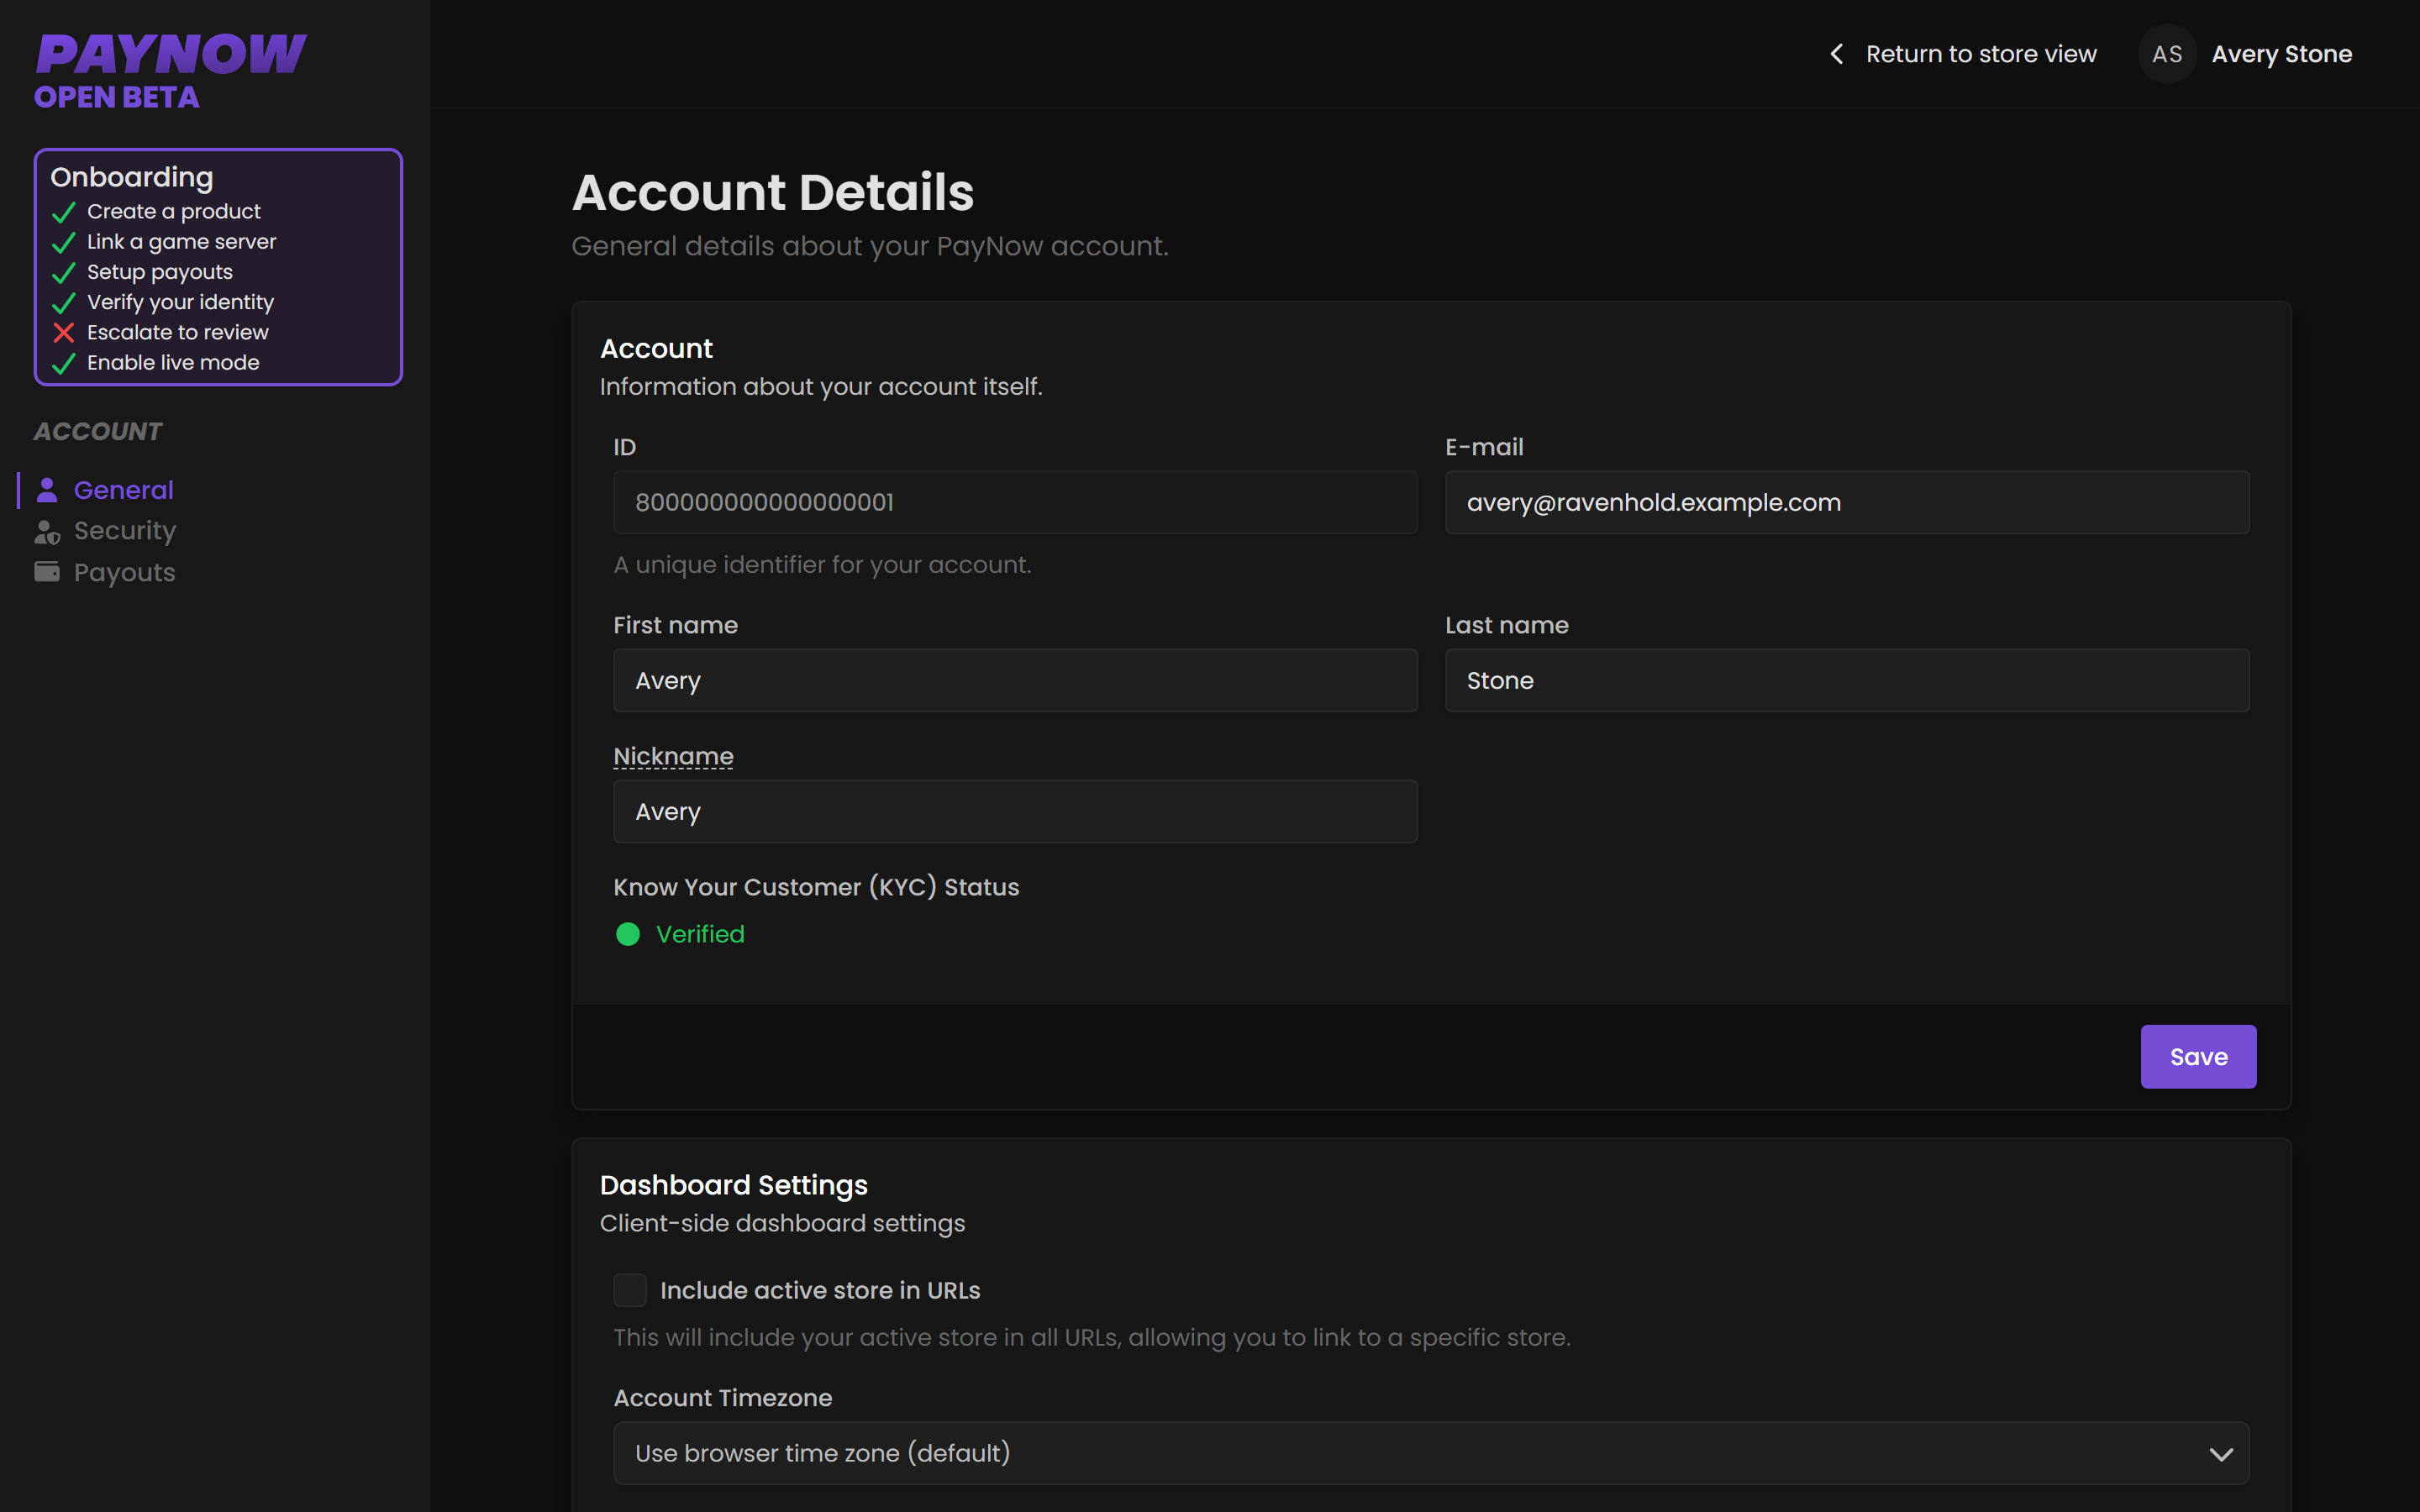Click the Dashboard Settings heading
This screenshot has width=2420, height=1512.
pyautogui.click(x=733, y=1185)
